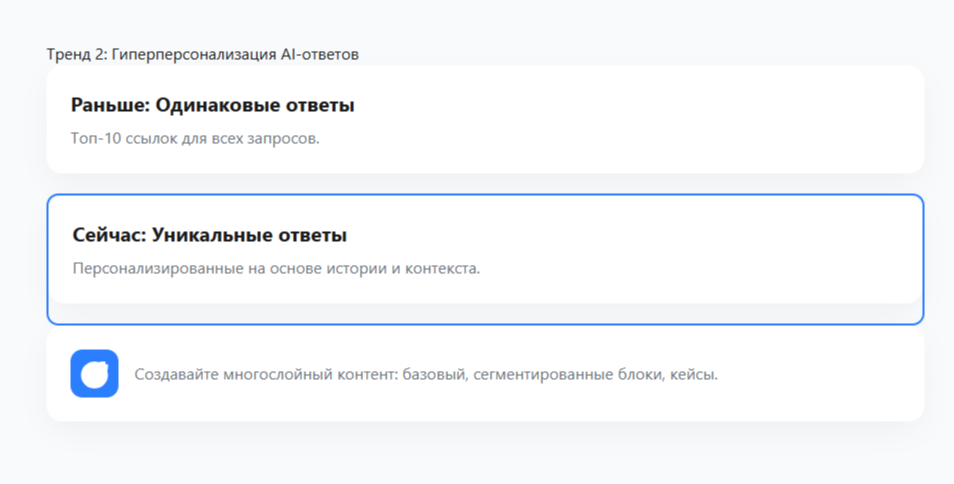The height and width of the screenshot is (484, 954).
Task: Click the heading "Раньше: Одинаковые ответы"
Action: click(x=212, y=105)
